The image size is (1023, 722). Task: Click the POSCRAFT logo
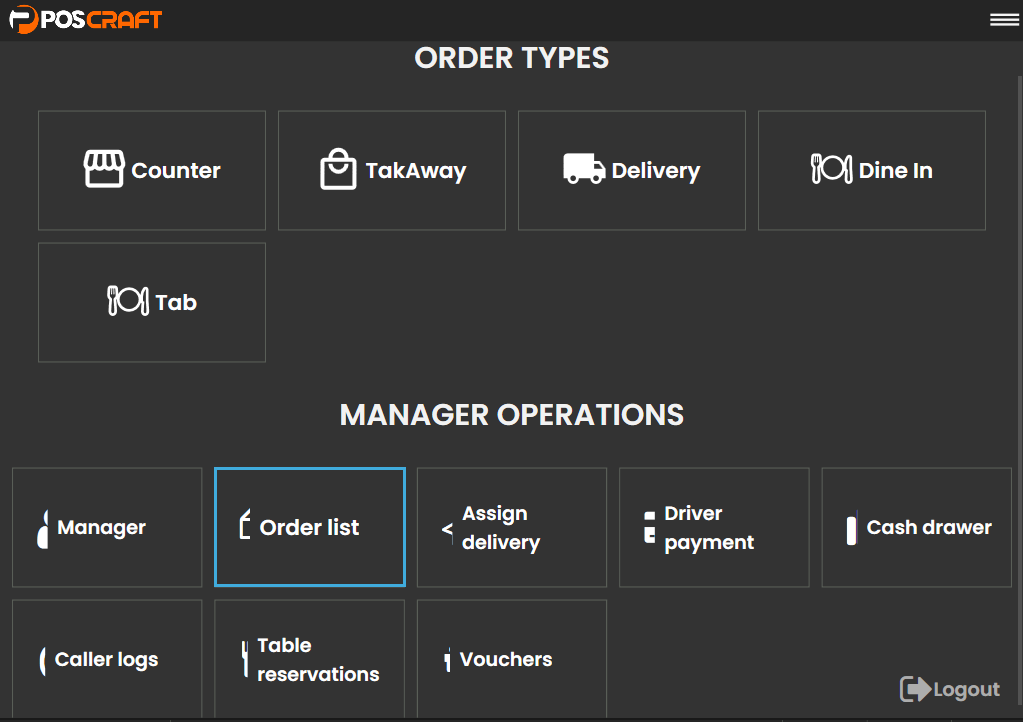[86, 19]
